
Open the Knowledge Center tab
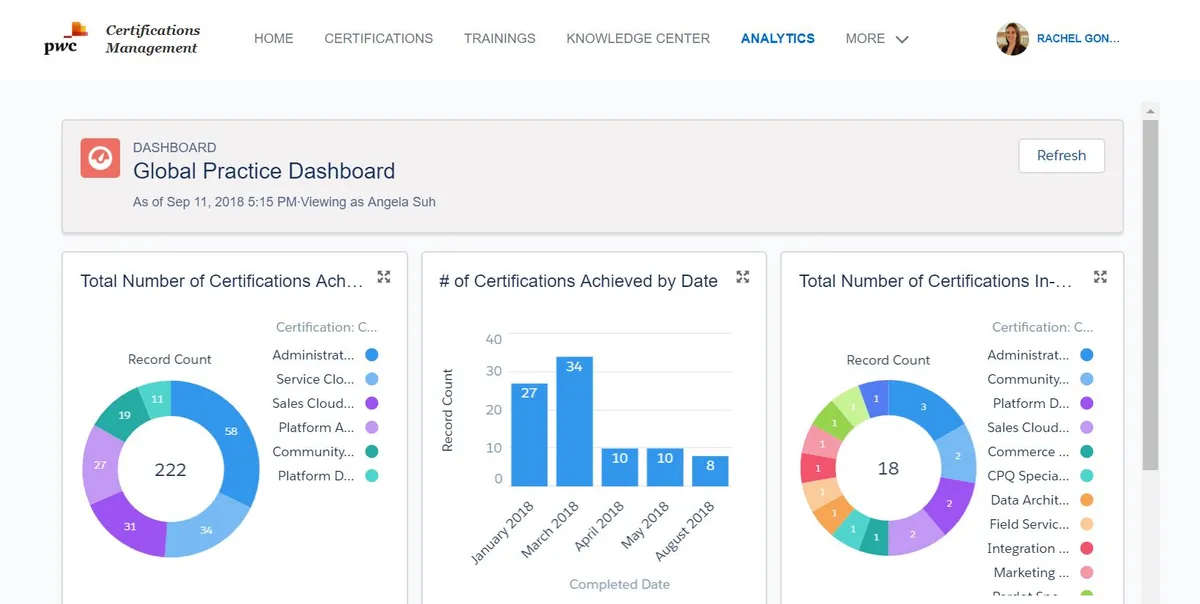(638, 38)
